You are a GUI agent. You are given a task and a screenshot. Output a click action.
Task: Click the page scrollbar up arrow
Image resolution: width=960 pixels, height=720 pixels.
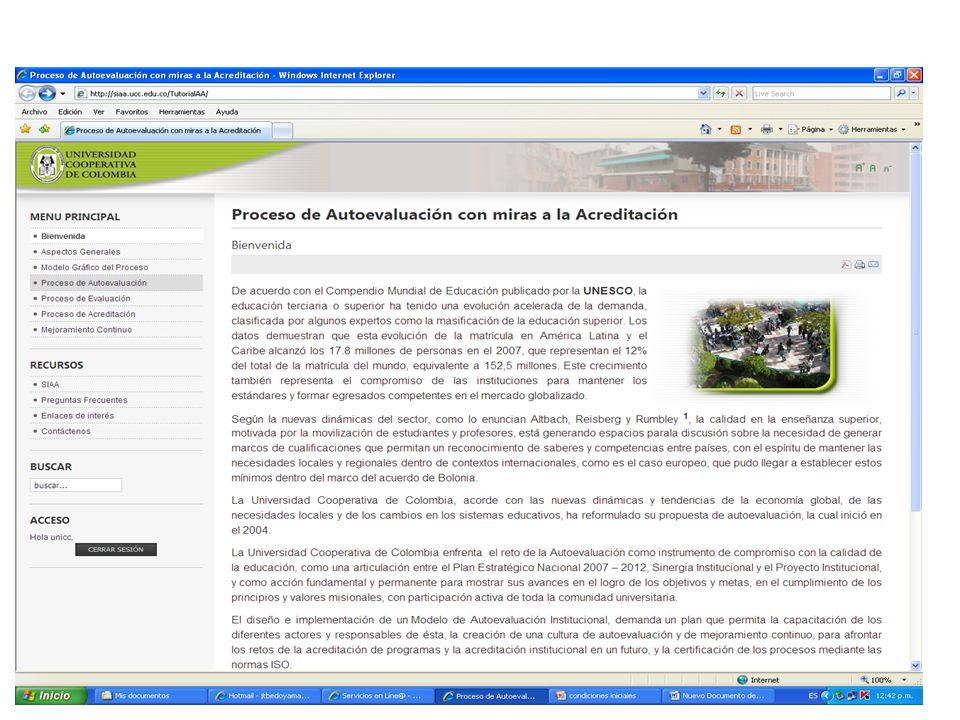tap(915, 148)
